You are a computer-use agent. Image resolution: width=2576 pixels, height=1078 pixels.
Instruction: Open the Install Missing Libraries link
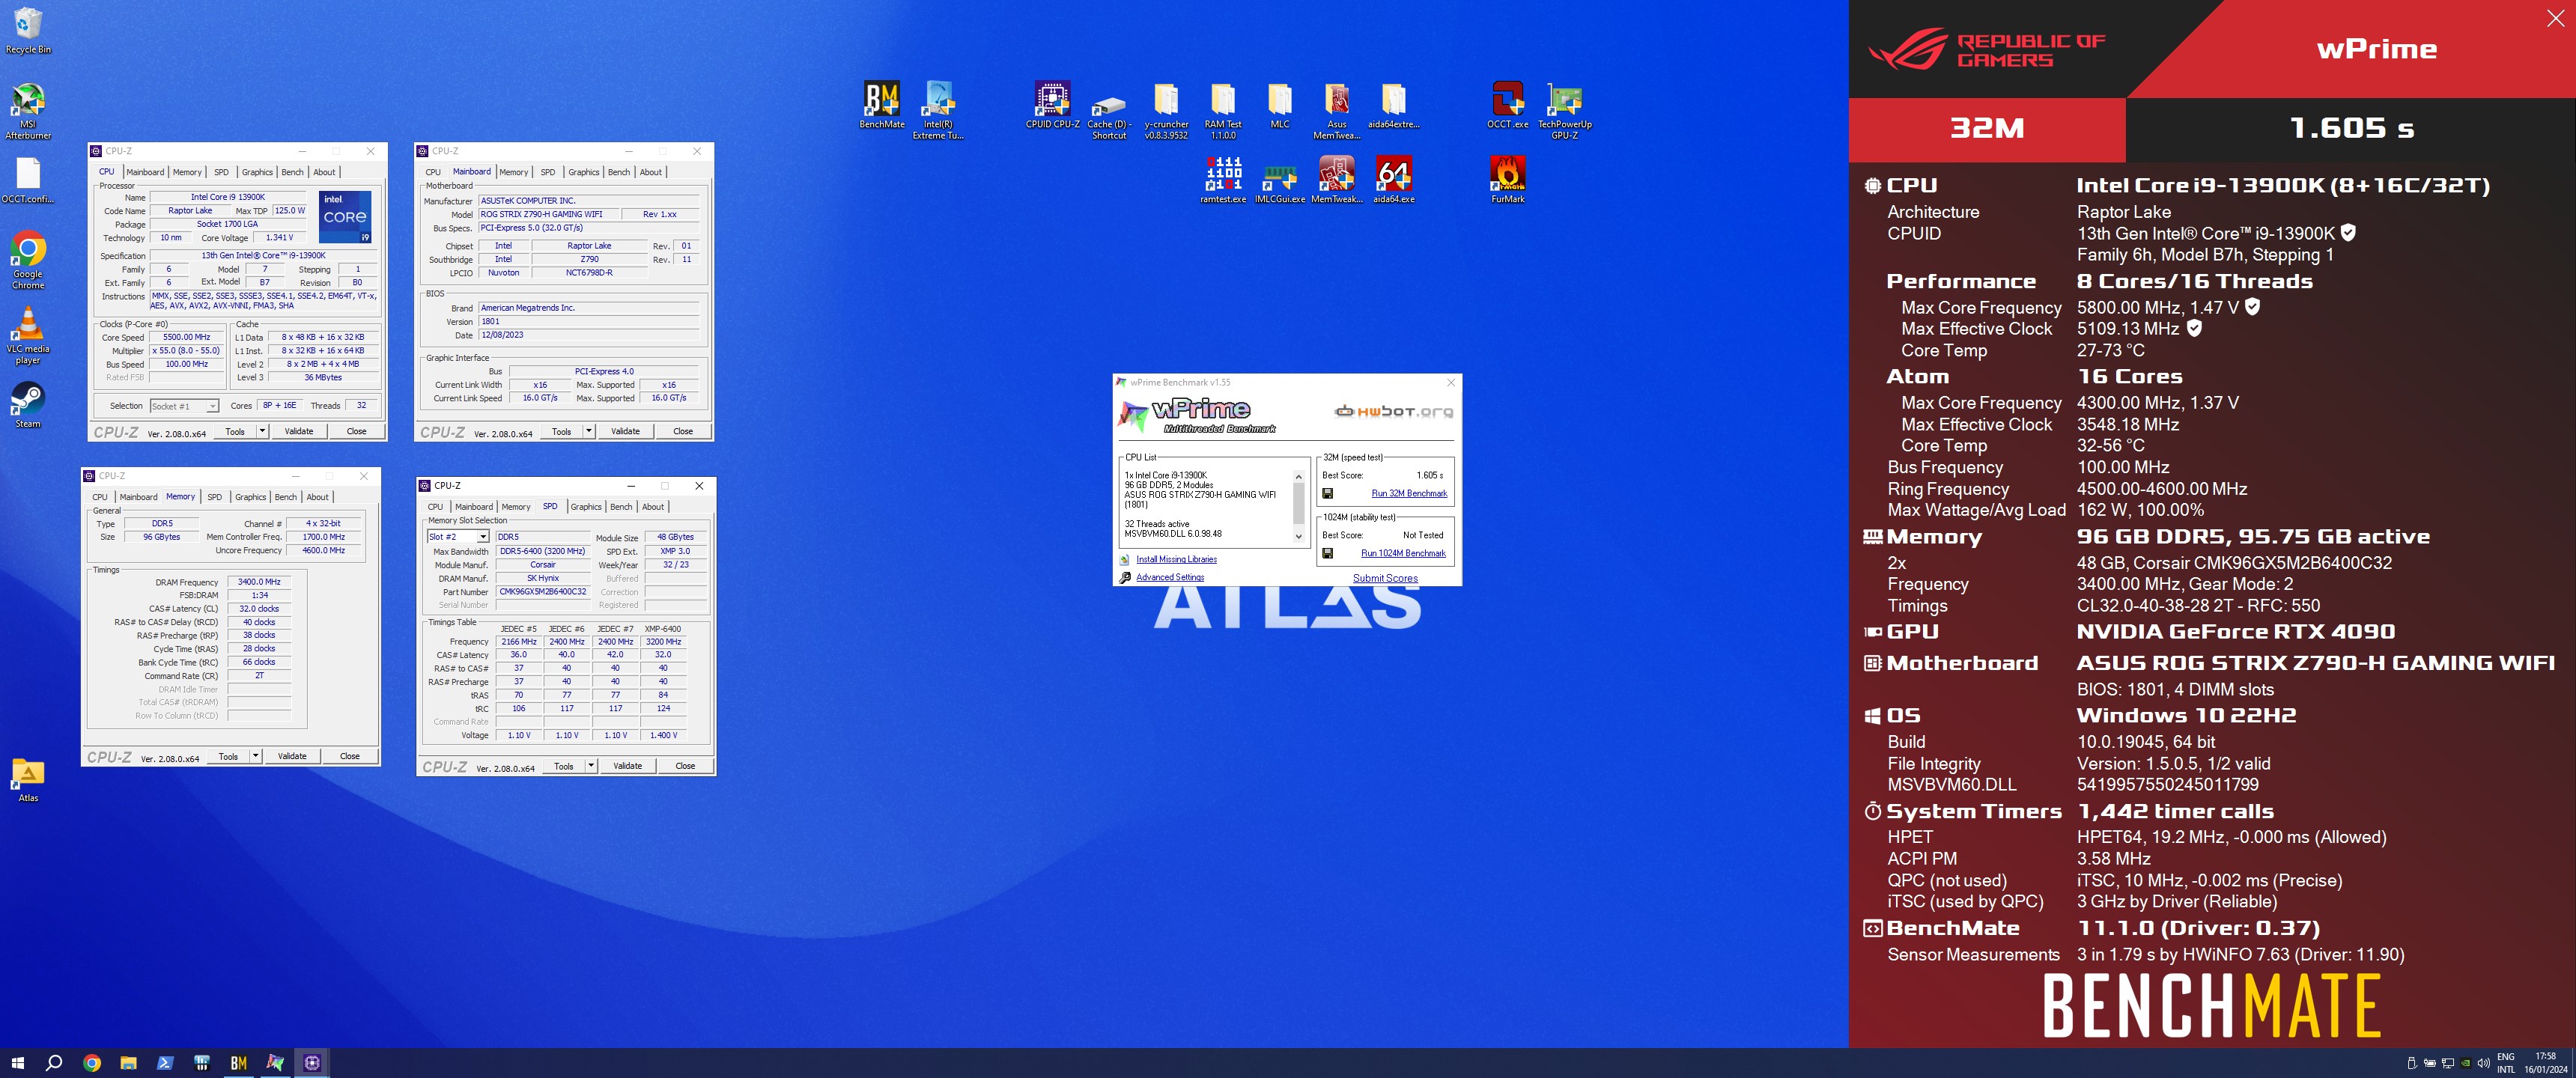(1176, 559)
